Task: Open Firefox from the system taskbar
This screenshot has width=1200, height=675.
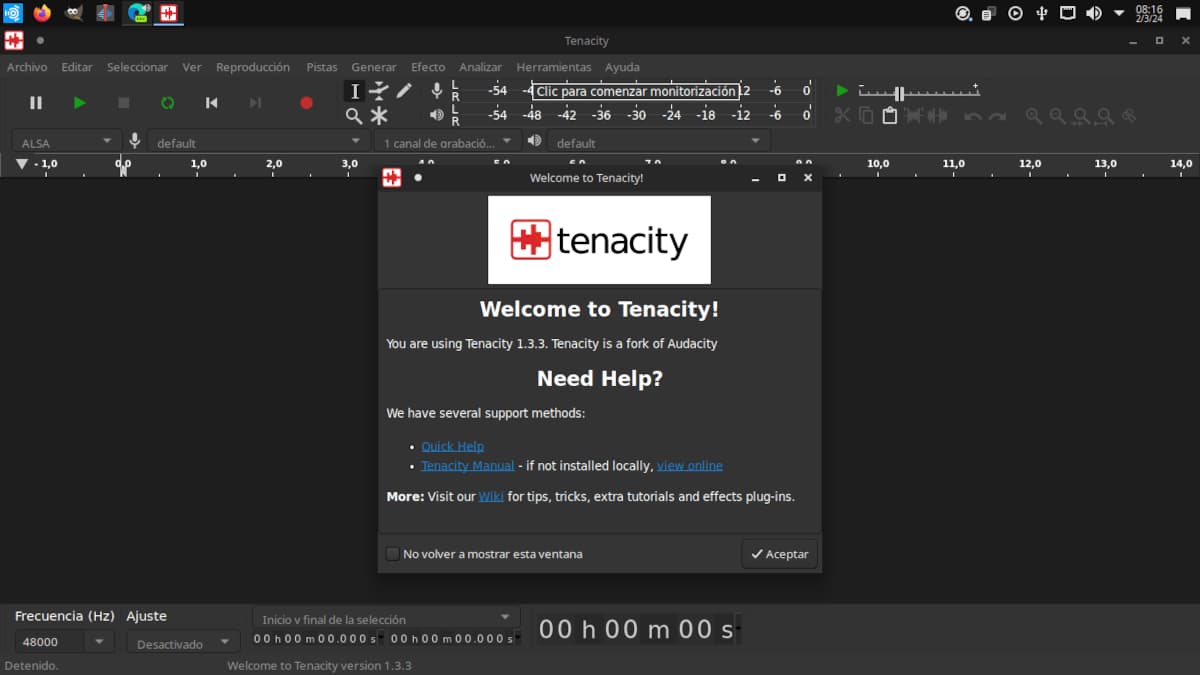Action: click(x=42, y=13)
